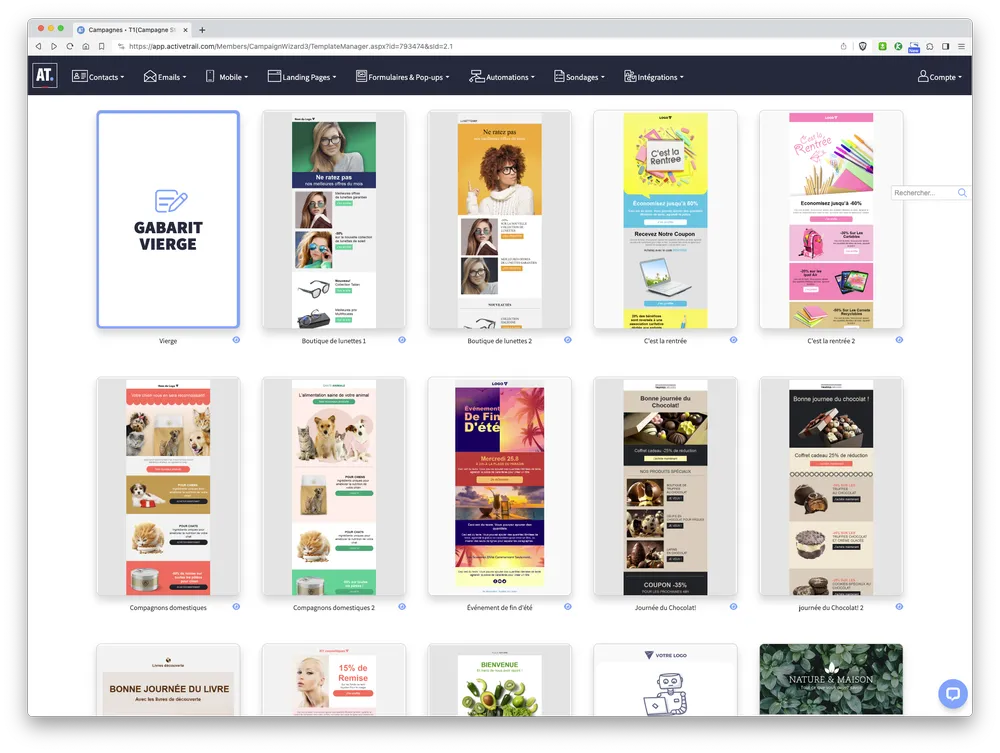The width and height of the screenshot is (1000, 753).
Task: Open the chat bubble in the corner
Action: pyautogui.click(x=952, y=694)
